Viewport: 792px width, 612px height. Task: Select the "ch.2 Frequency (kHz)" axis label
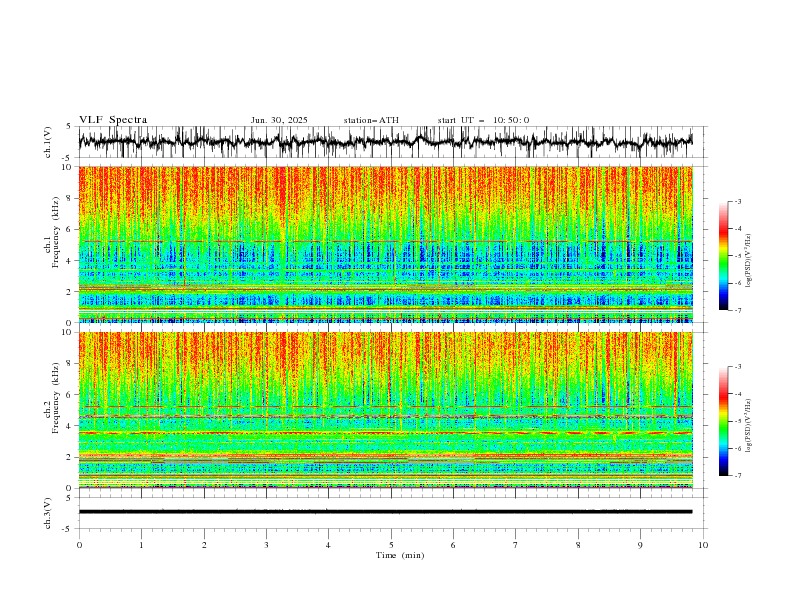(x=53, y=397)
